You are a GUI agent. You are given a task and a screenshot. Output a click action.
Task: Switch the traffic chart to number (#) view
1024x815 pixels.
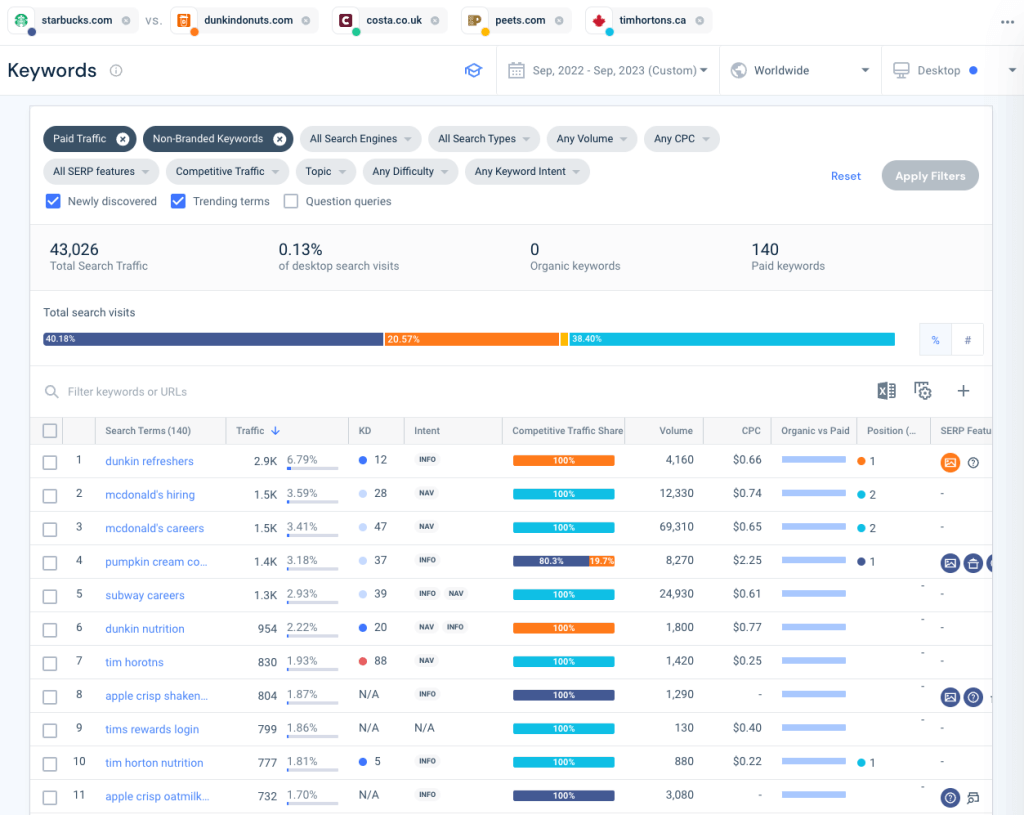coord(966,339)
